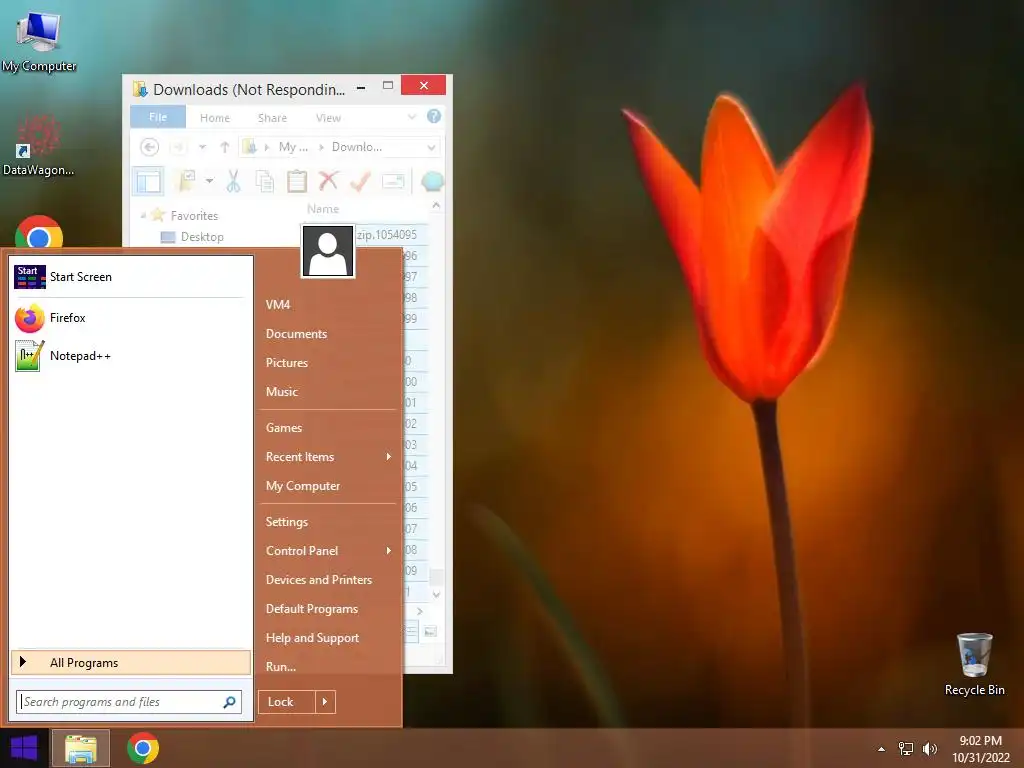Image resolution: width=1024 pixels, height=768 pixels.
Task: Expand the All Programs list
Action: coord(131,663)
